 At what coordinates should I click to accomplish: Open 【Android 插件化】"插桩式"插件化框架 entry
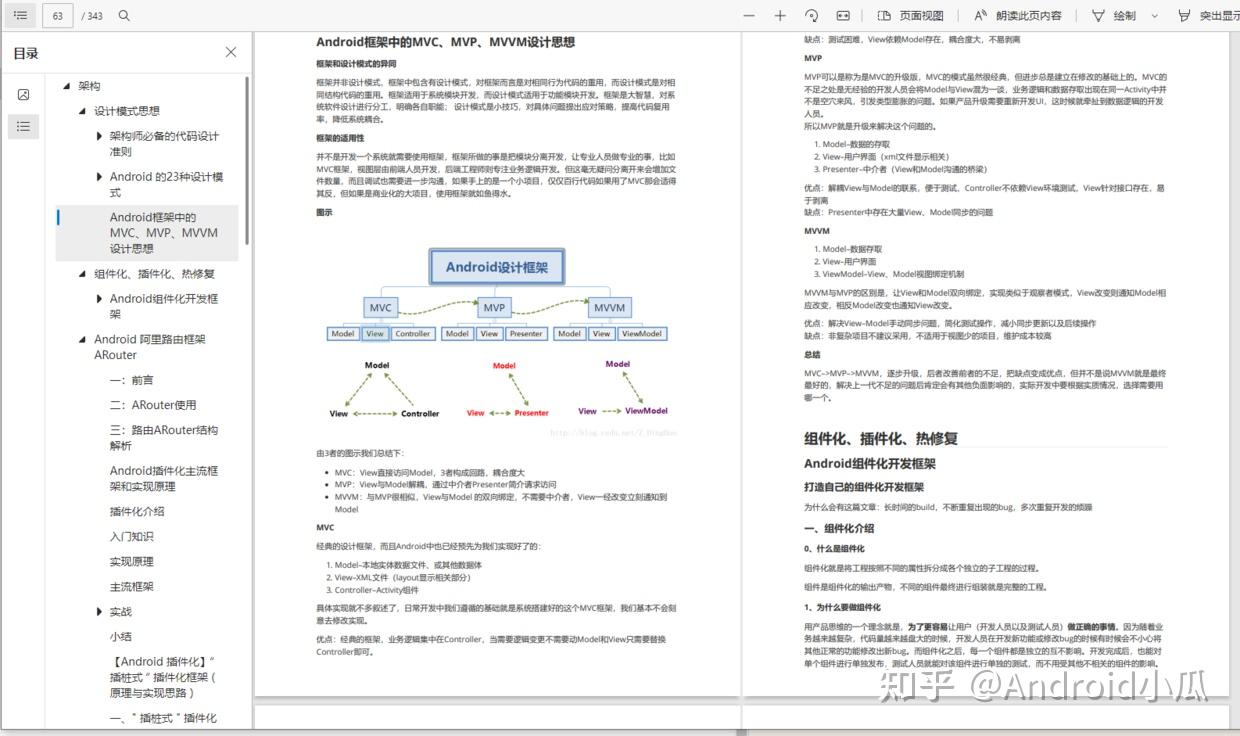pos(164,677)
